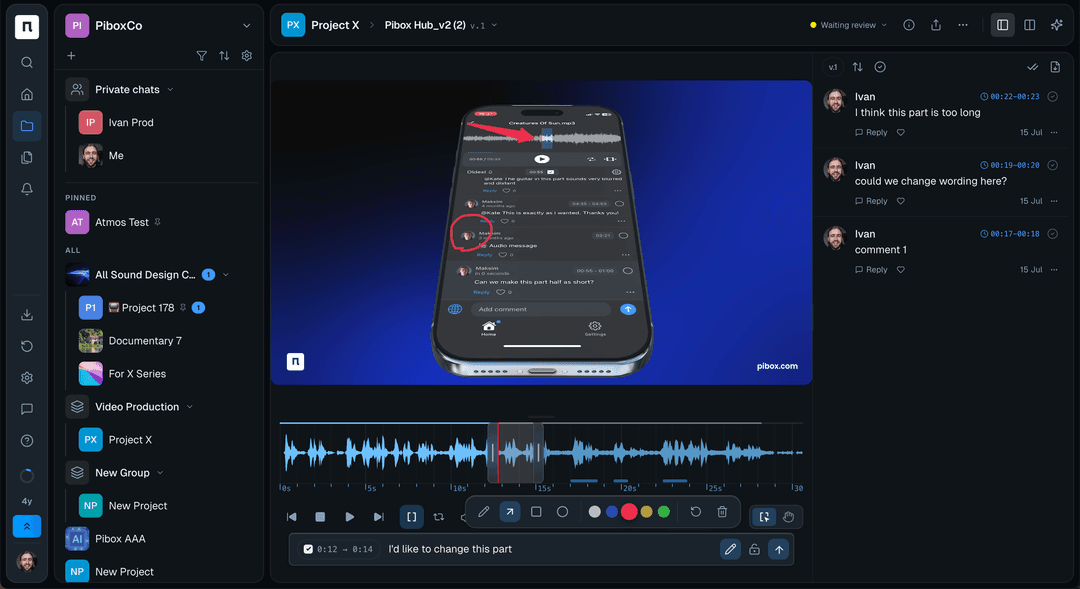1080x589 pixels.
Task: Open the help question mark icon
Action: [27, 441]
